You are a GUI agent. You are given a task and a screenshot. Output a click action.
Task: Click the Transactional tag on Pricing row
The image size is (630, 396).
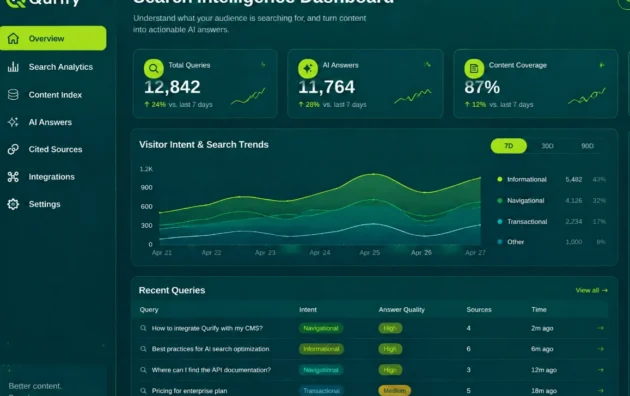pyautogui.click(x=321, y=391)
